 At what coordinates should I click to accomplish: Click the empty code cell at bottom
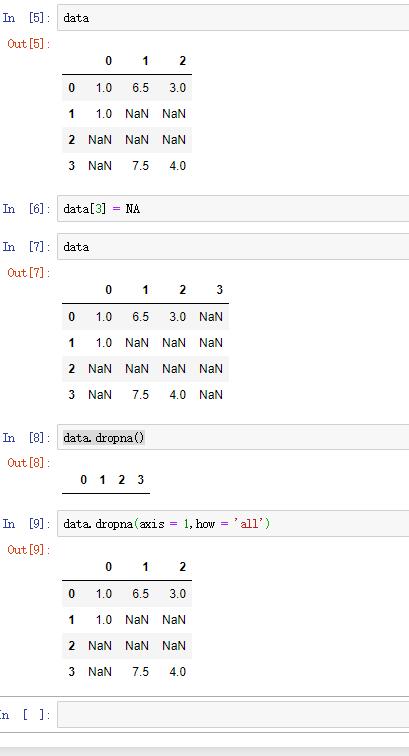tap(233, 714)
